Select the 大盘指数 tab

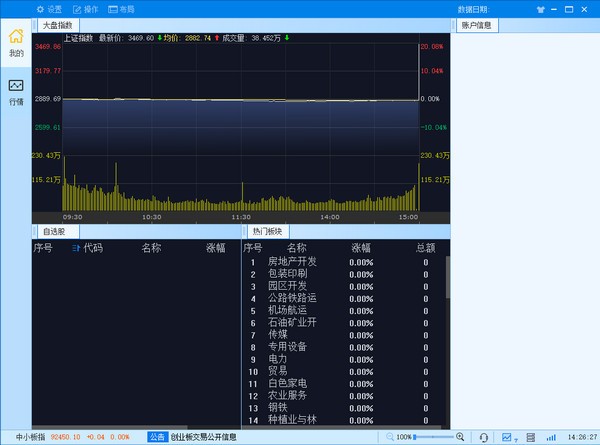(58, 25)
